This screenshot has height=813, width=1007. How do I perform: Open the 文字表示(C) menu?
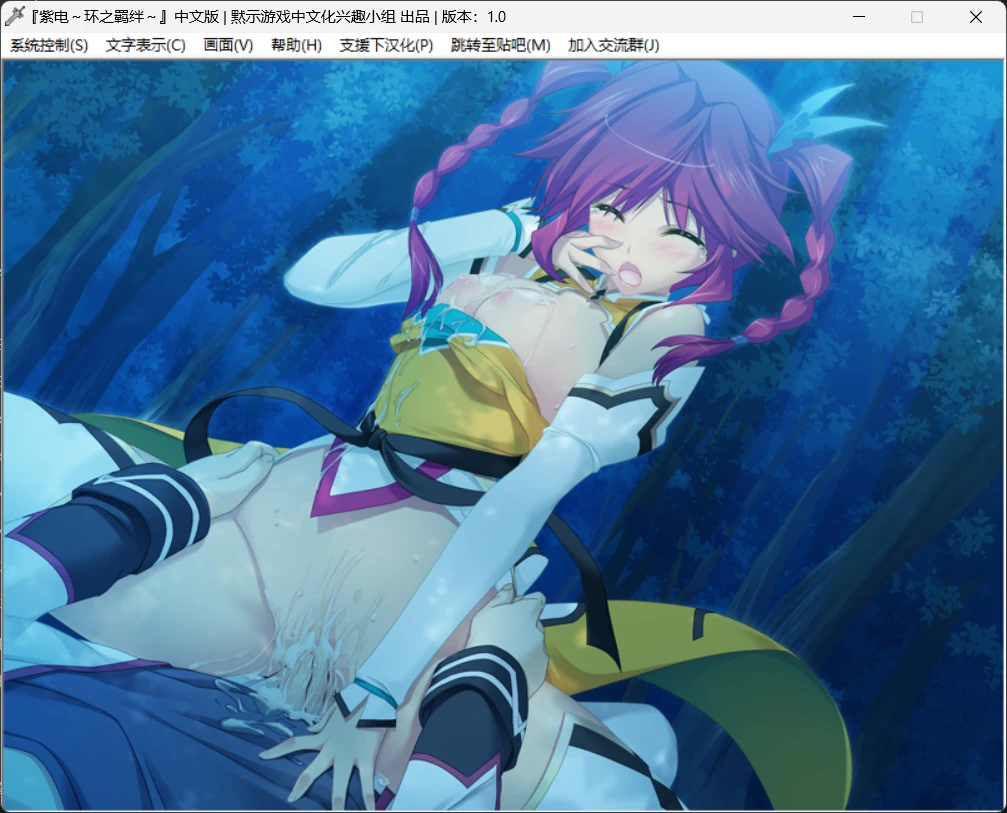[x=146, y=46]
